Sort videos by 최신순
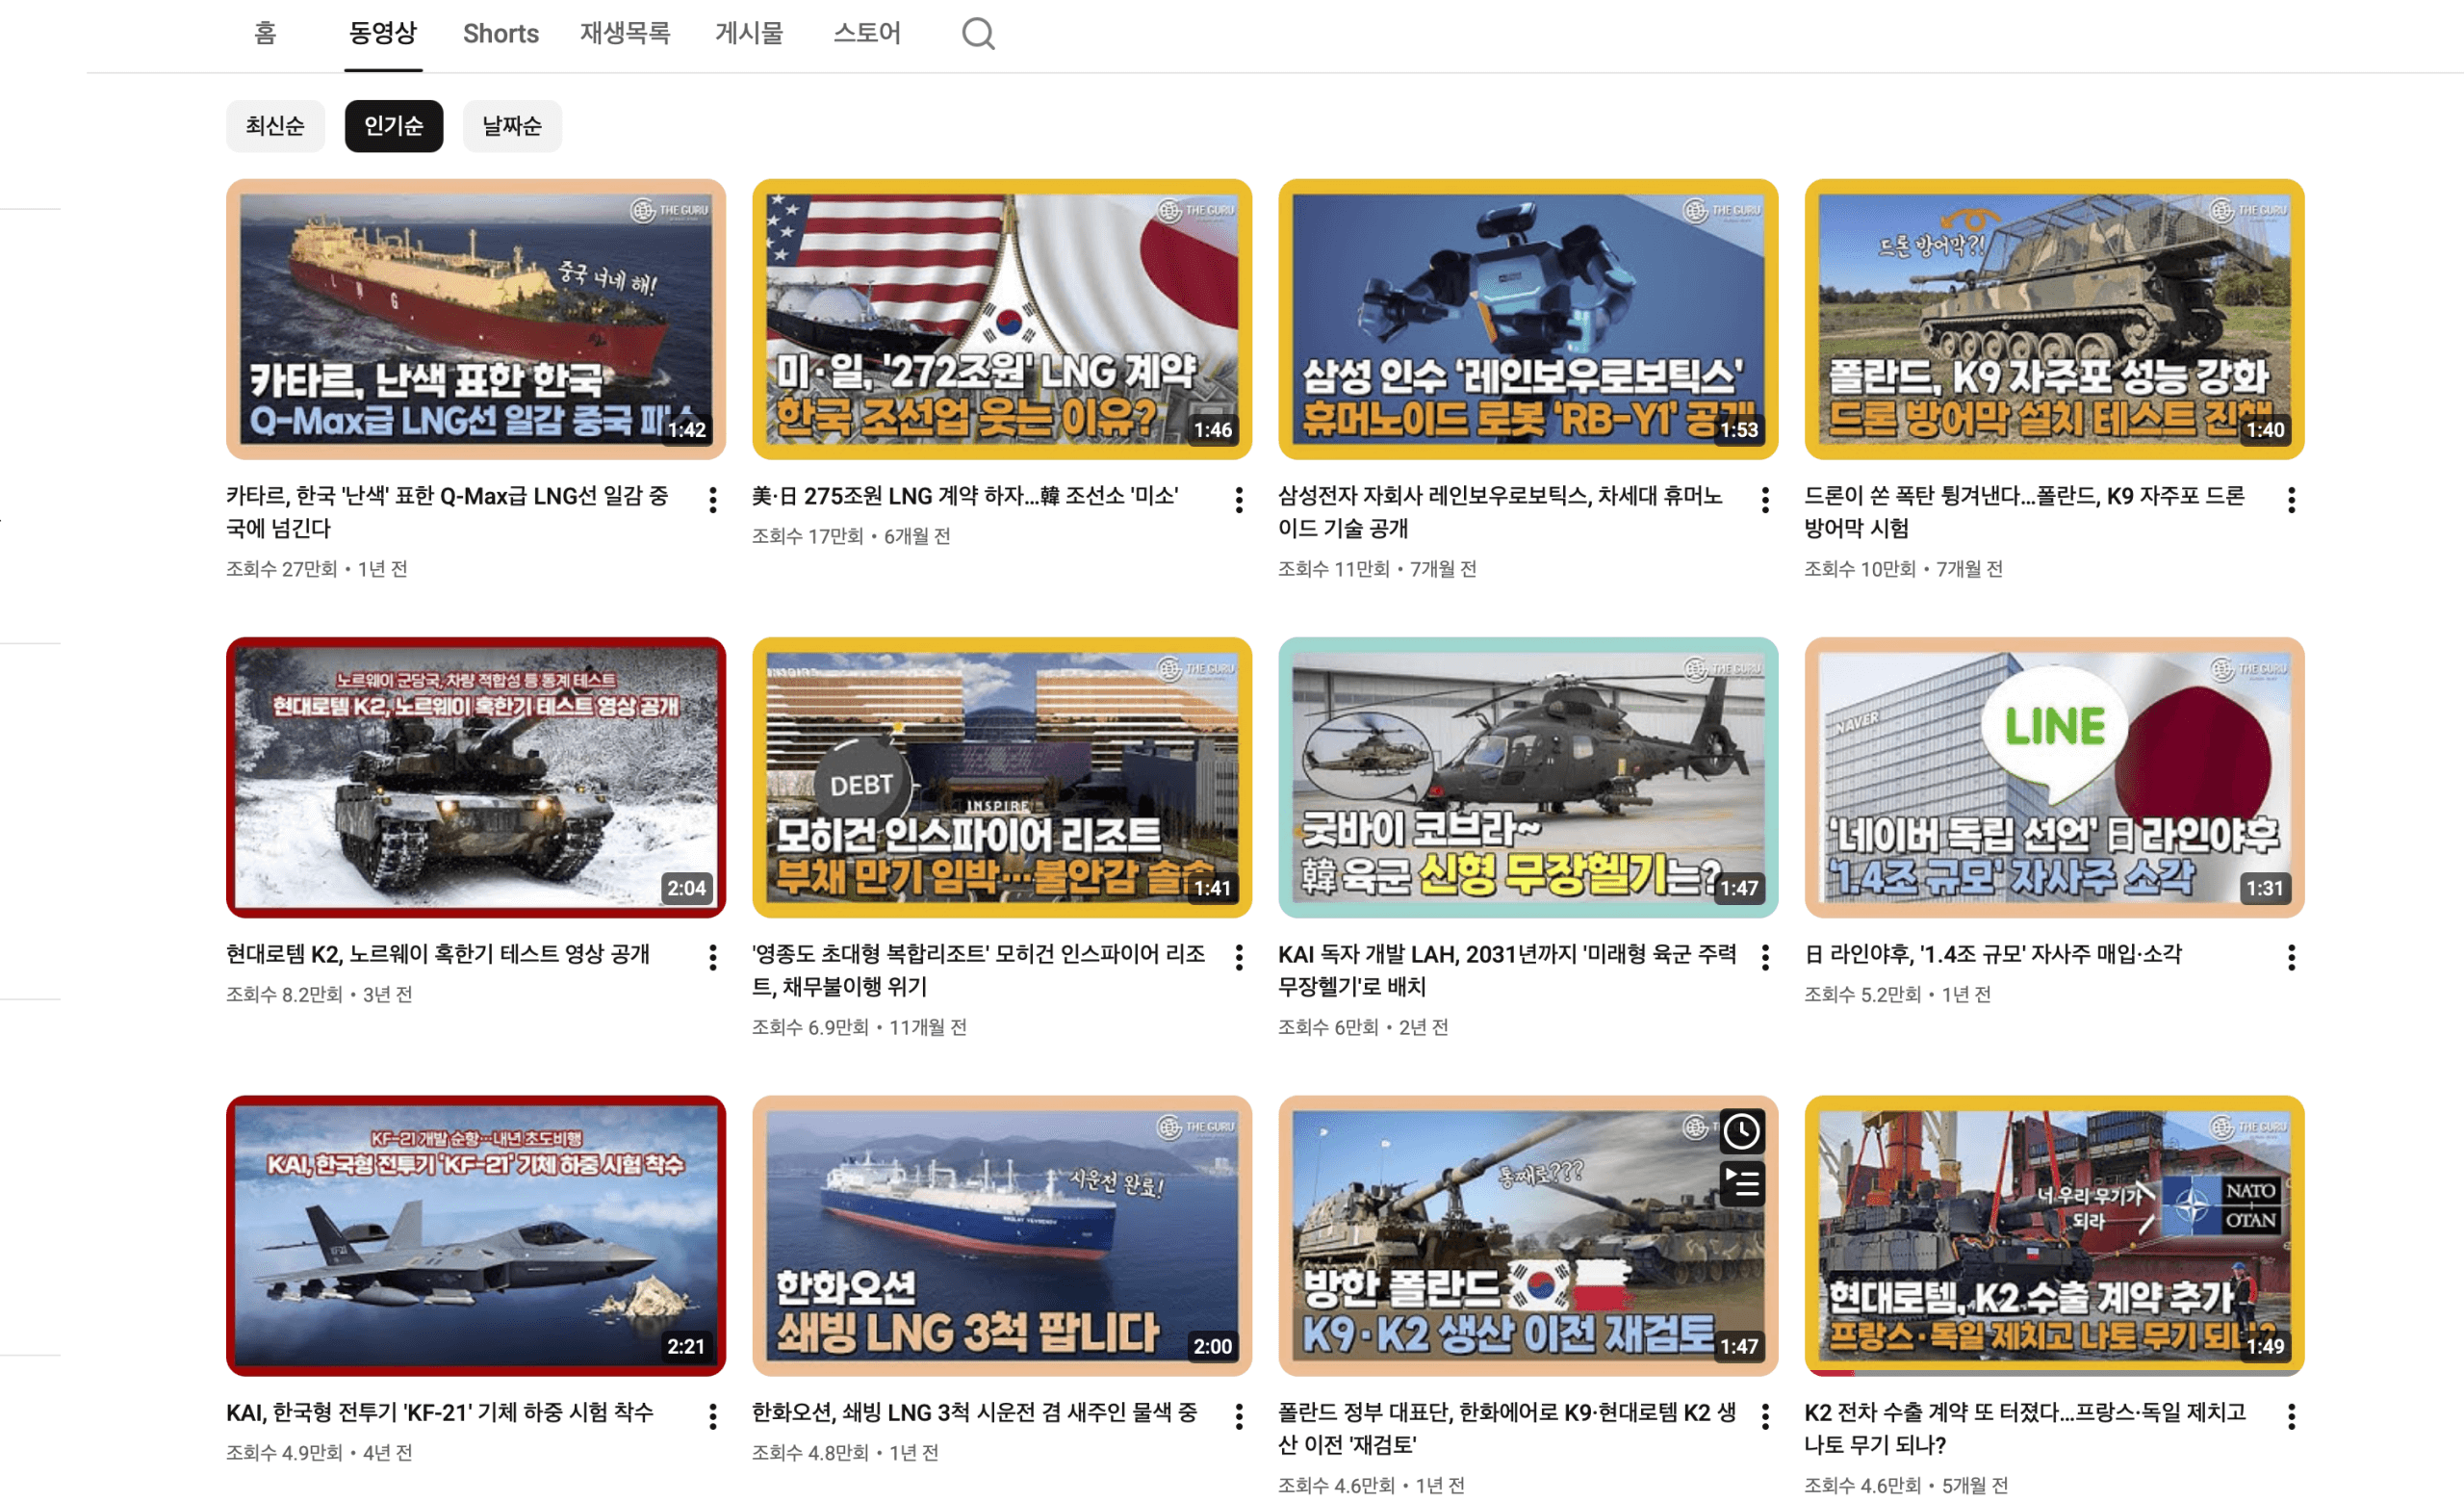2464x1502 pixels. [x=275, y=126]
